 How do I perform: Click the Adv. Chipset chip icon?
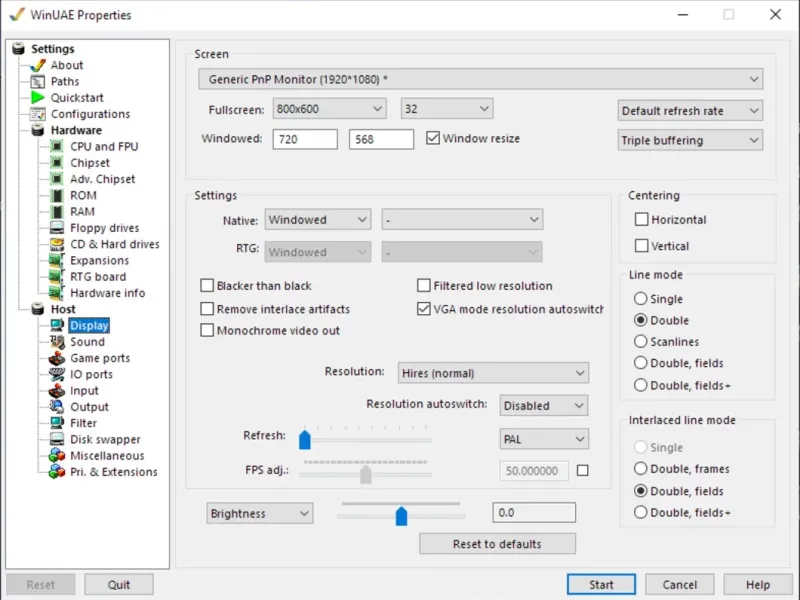tap(57, 179)
